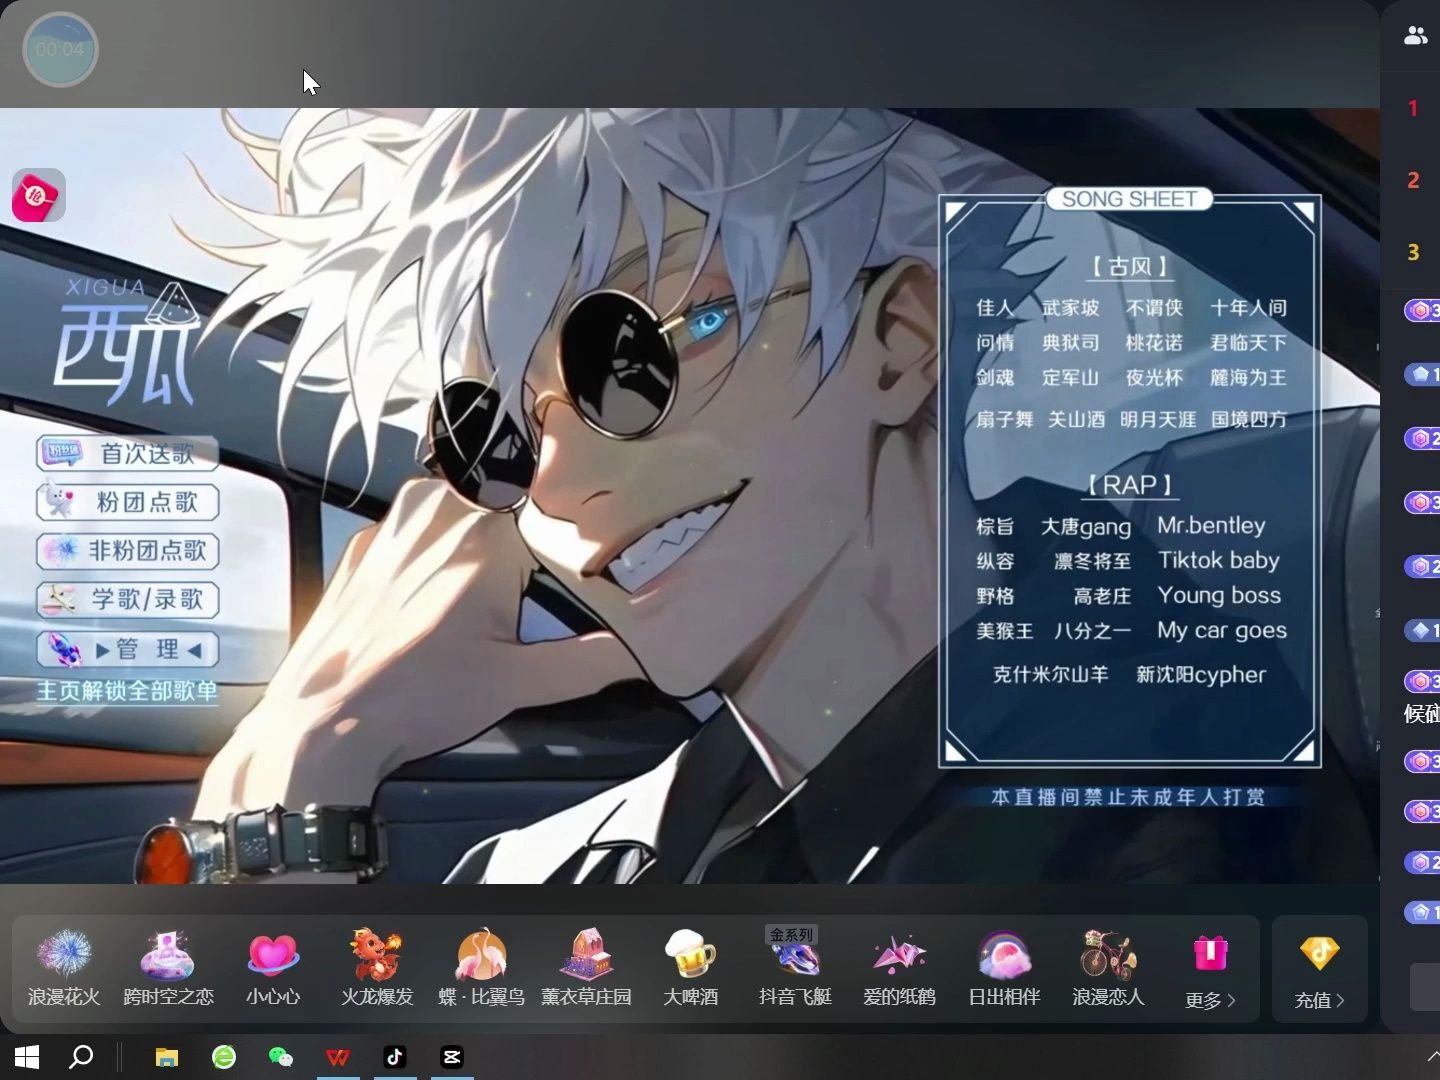Image resolution: width=1440 pixels, height=1080 pixels.
Task: Click the song title 明月天涯
Action: click(x=1157, y=420)
